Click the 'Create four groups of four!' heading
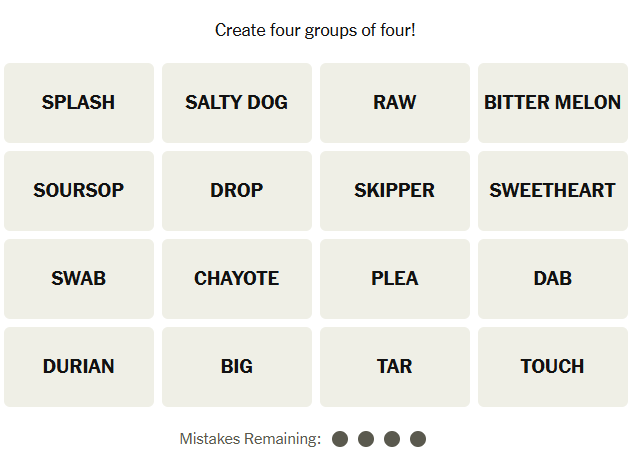The height and width of the screenshot is (455, 634). point(316,30)
